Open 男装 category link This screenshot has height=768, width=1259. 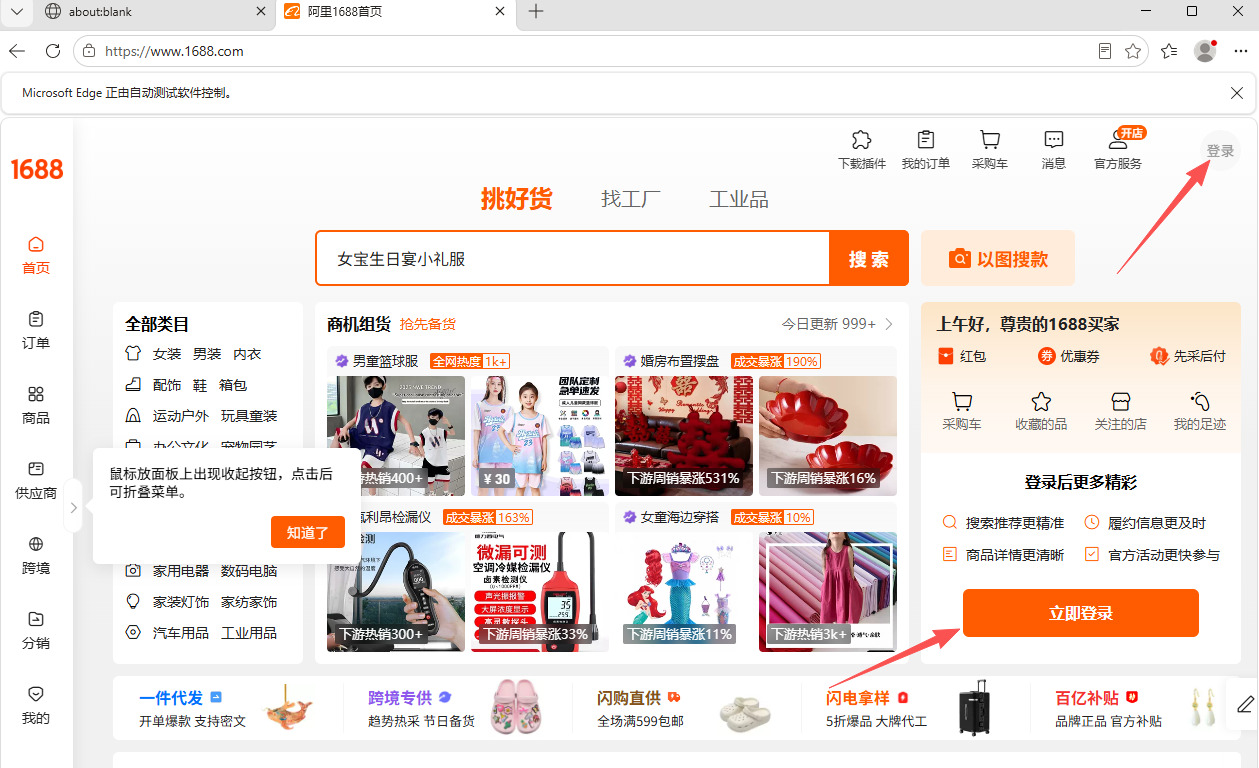207,354
